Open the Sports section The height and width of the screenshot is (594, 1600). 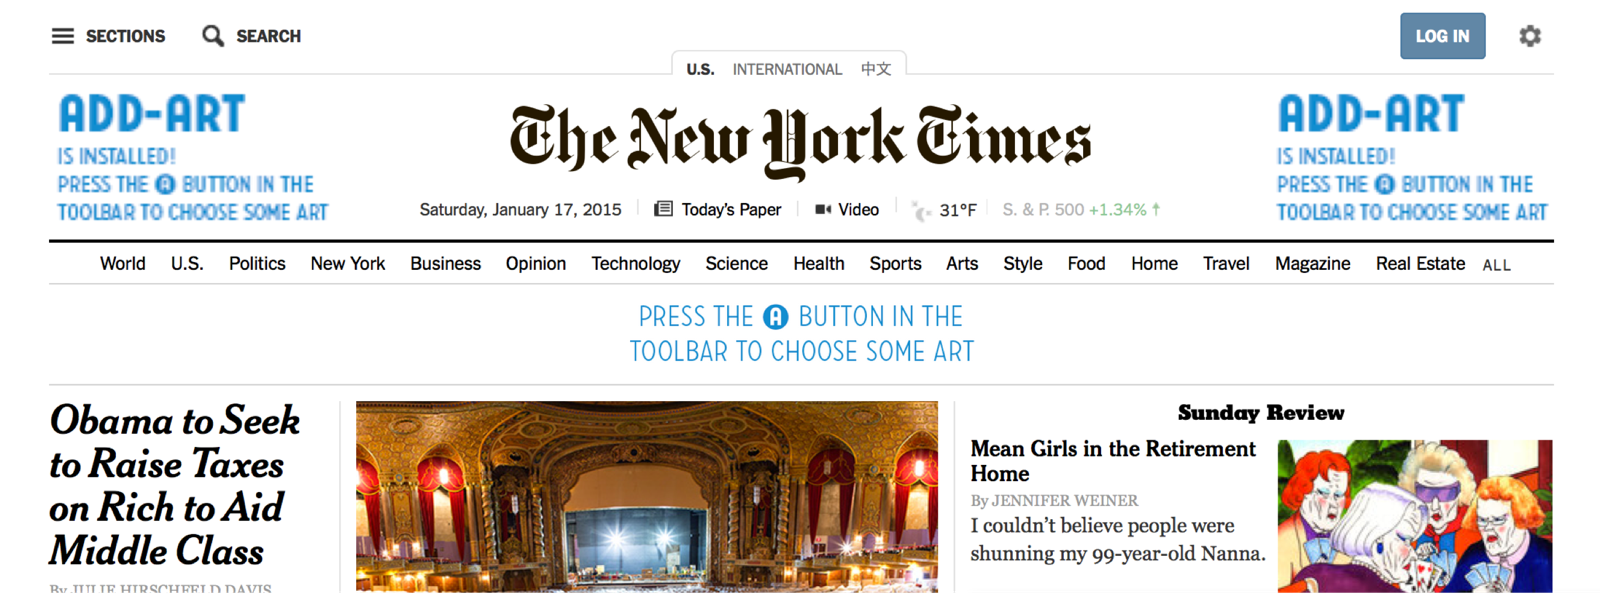896,263
